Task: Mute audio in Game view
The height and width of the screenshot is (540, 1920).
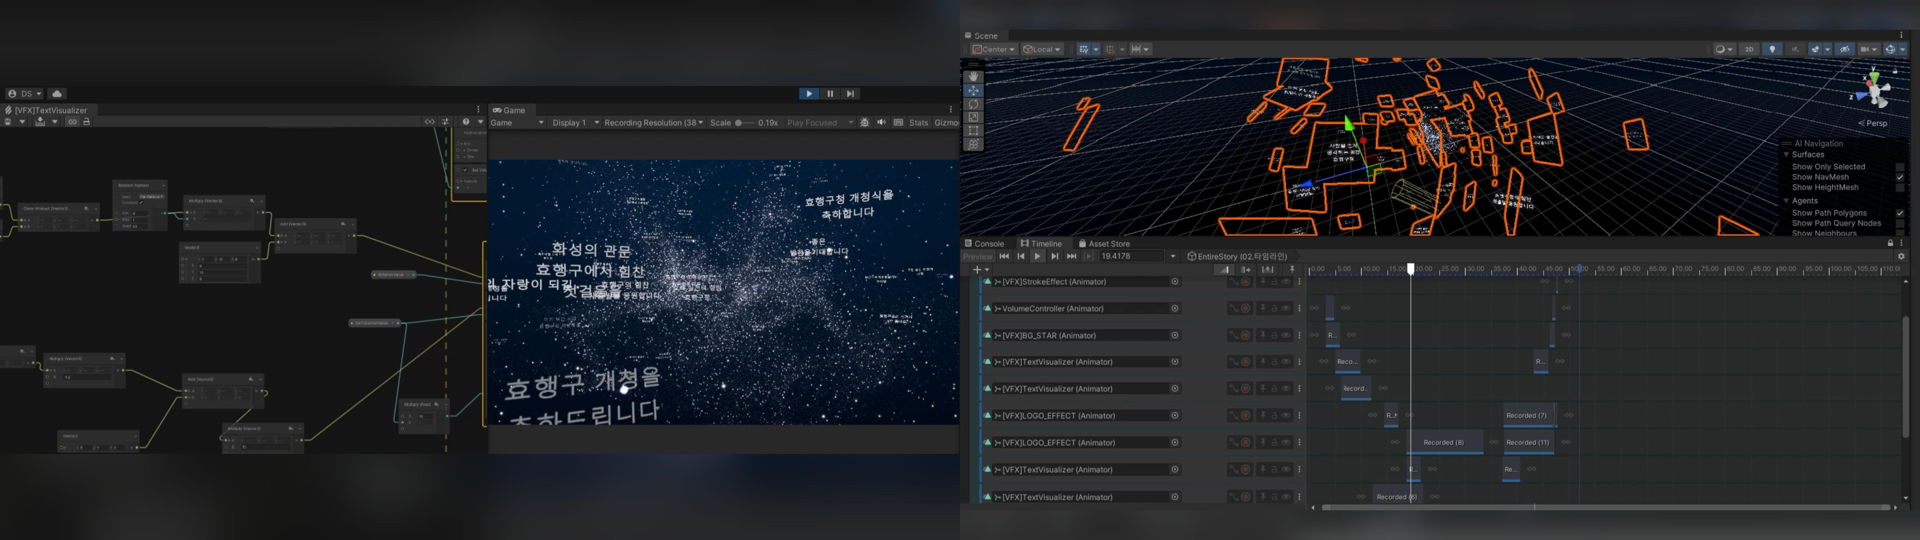Action: (881, 123)
